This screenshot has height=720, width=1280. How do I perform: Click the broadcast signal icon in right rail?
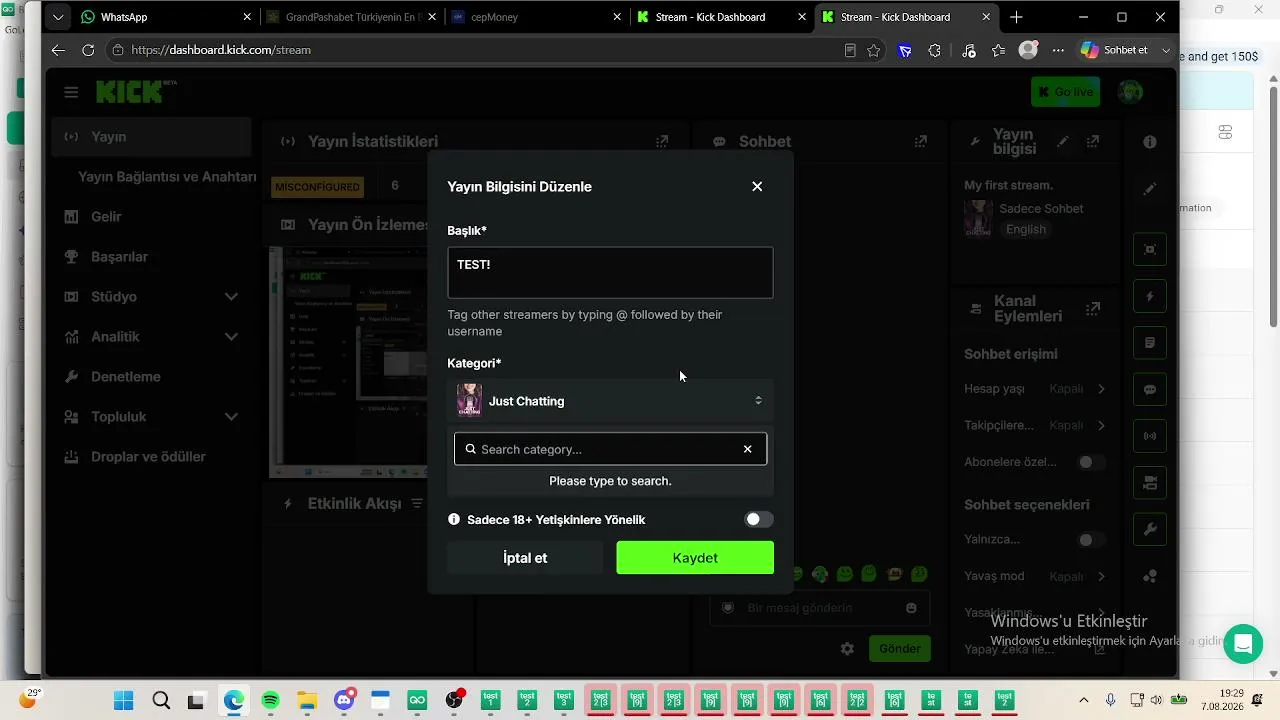tap(1150, 436)
